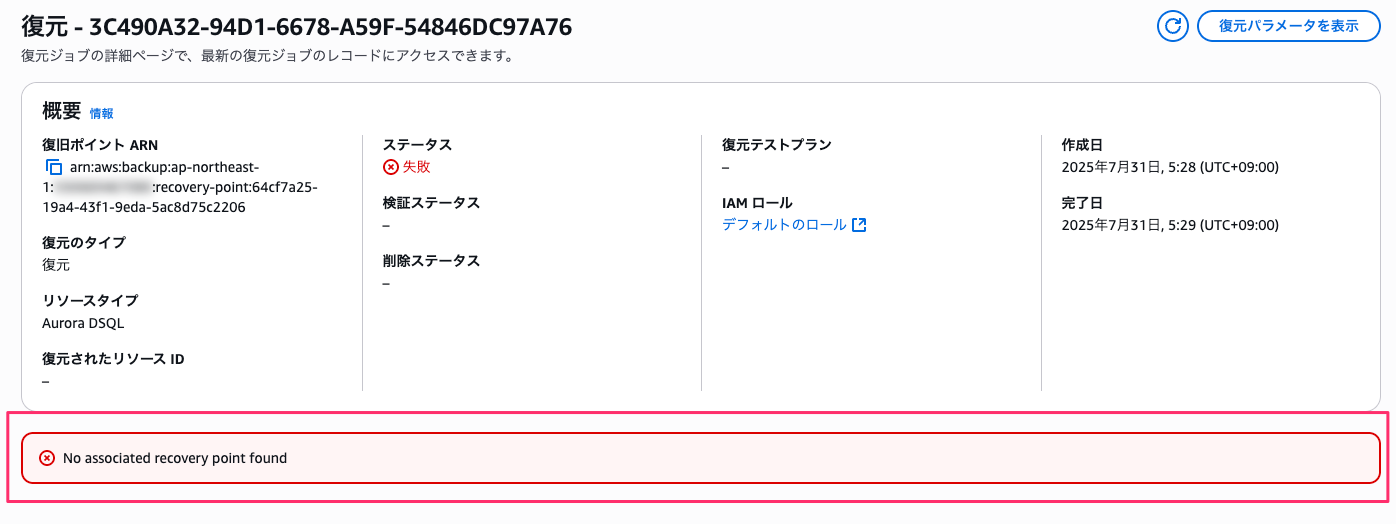Click the 失敗 status text

pos(417,167)
